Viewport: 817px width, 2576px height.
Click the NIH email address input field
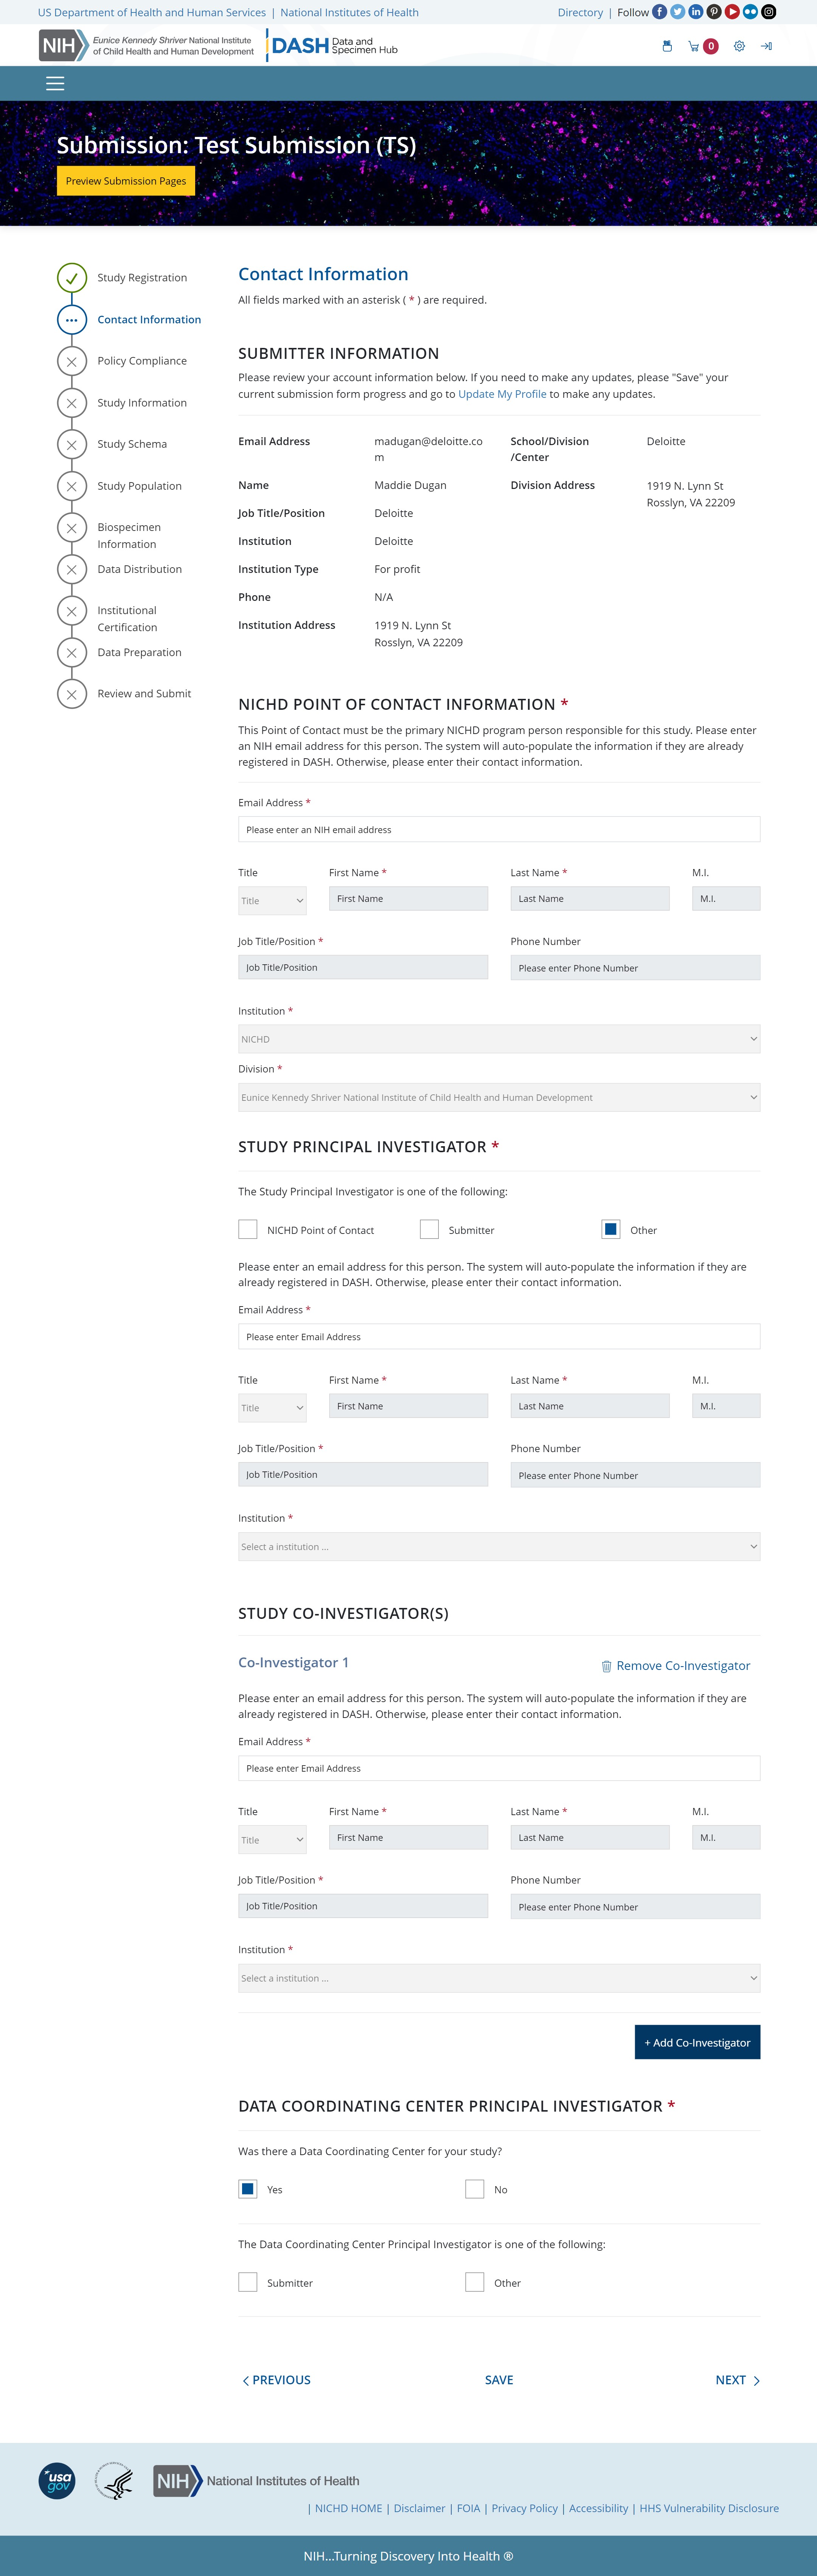click(x=498, y=829)
